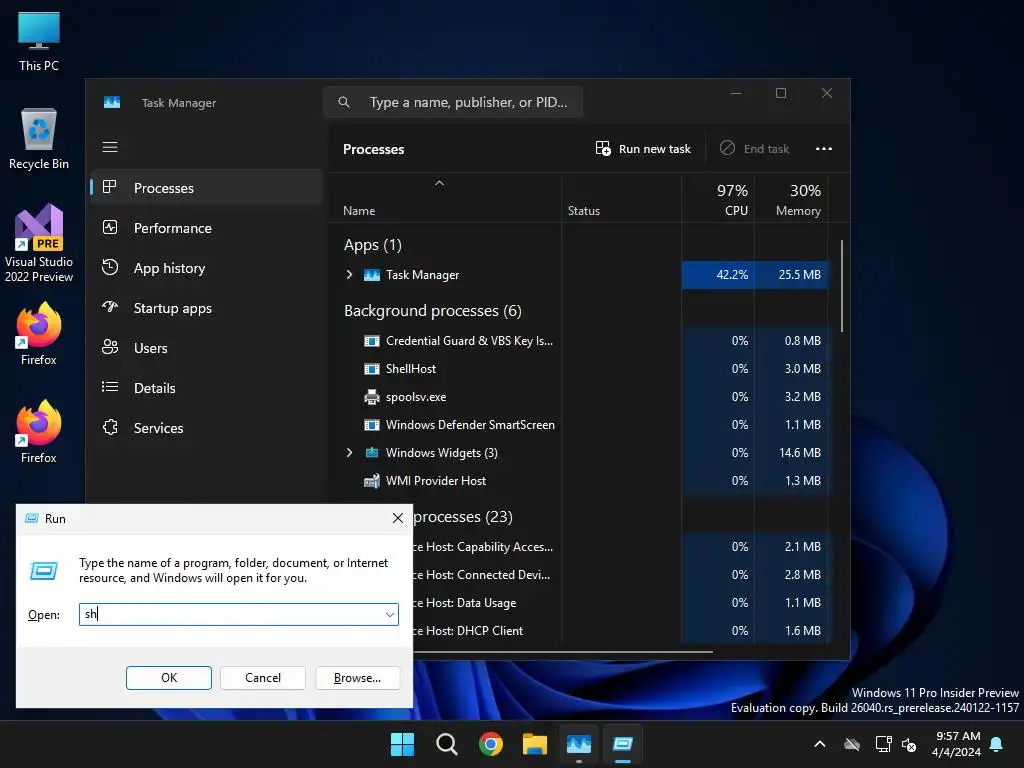Viewport: 1024px width, 768px height.
Task: Select the Host: Connected Devices process row
Action: [x=620, y=575]
